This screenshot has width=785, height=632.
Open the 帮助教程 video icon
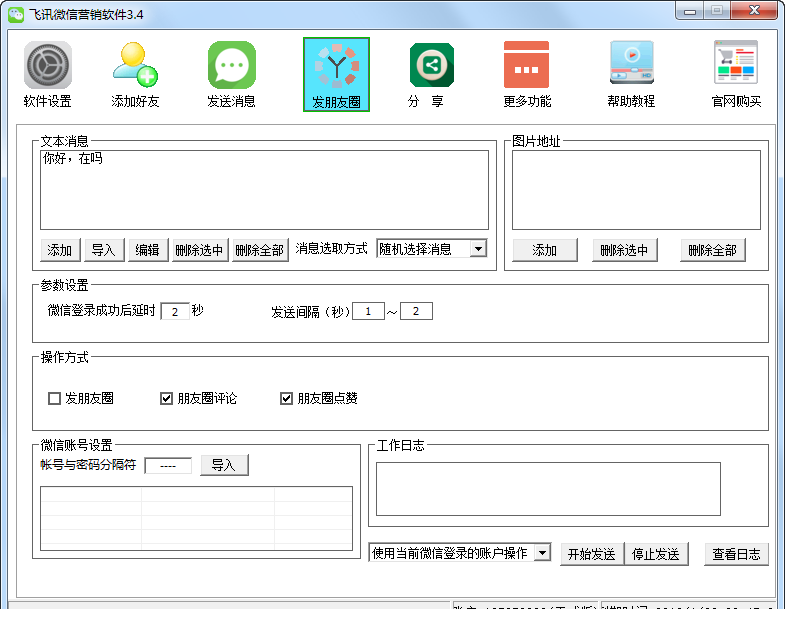click(632, 63)
